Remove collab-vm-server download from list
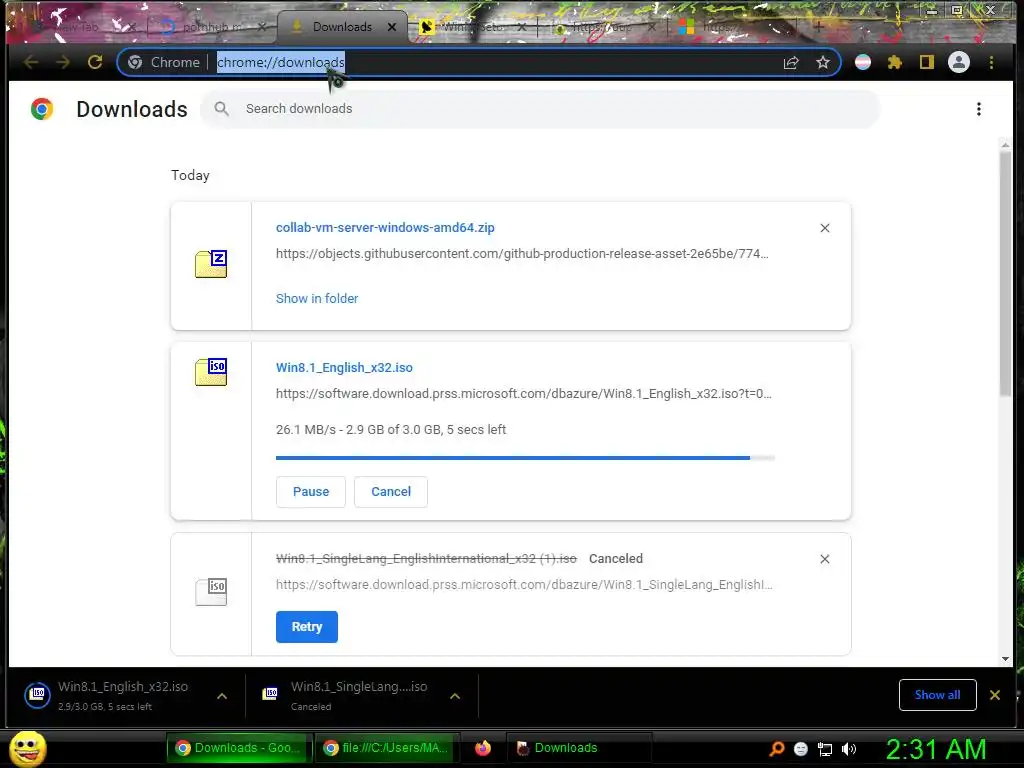Screen dimensions: 1024x768 pos(825,228)
